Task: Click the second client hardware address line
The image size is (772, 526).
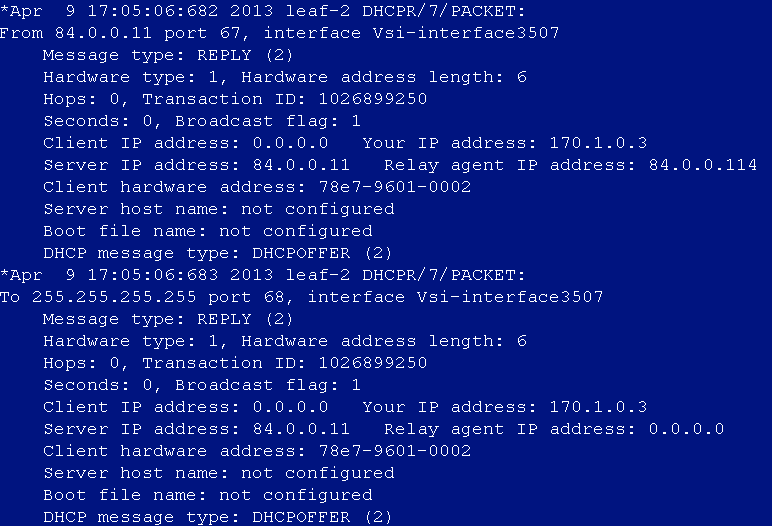Action: [257, 451]
